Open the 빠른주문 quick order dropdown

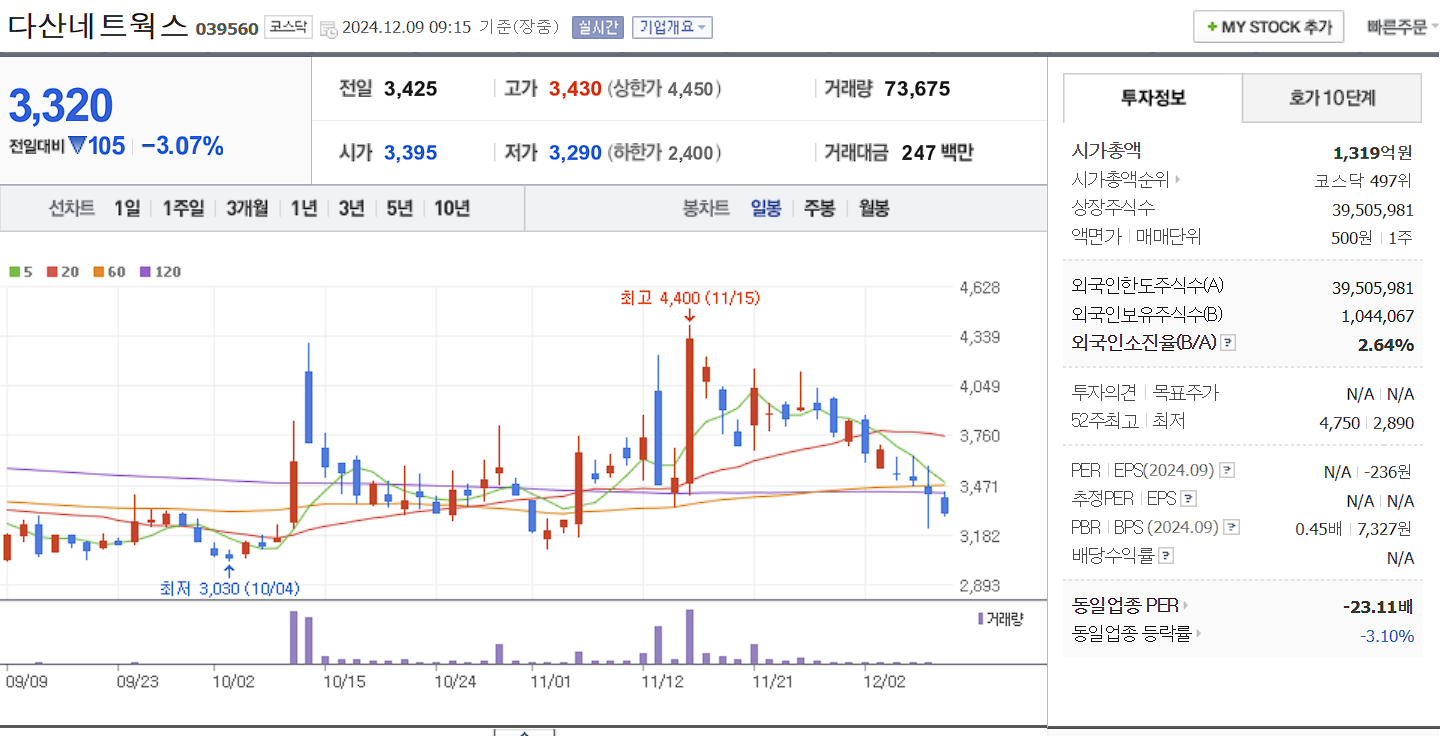click(1403, 27)
